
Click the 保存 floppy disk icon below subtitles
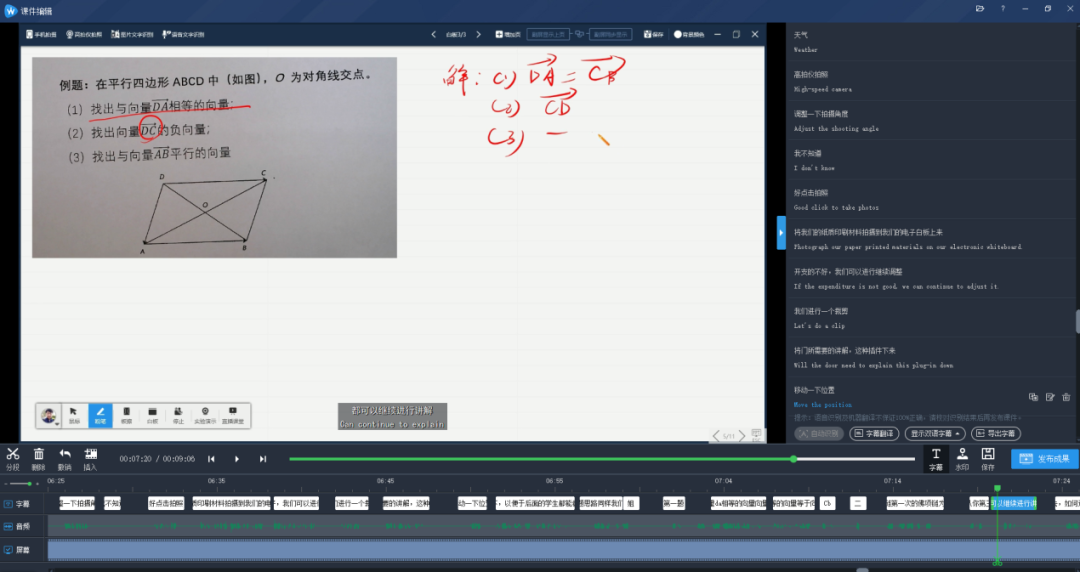[988, 458]
